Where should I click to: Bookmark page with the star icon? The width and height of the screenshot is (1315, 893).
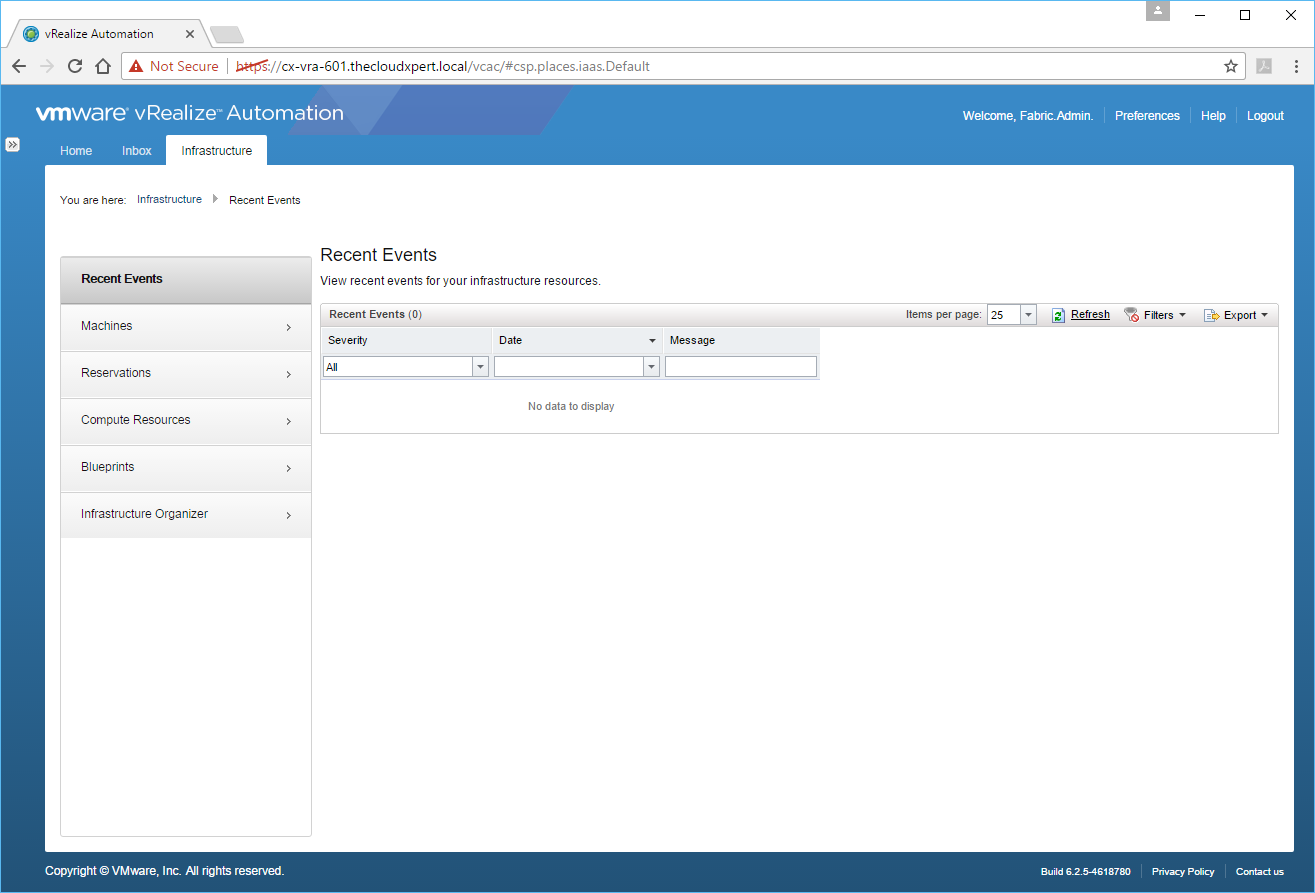pos(1230,66)
